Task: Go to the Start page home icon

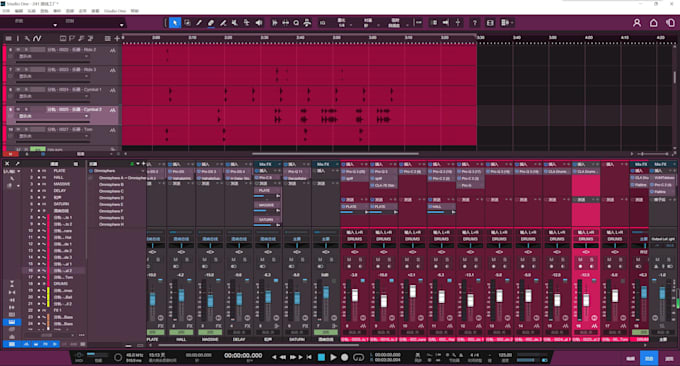Action: click(x=654, y=23)
